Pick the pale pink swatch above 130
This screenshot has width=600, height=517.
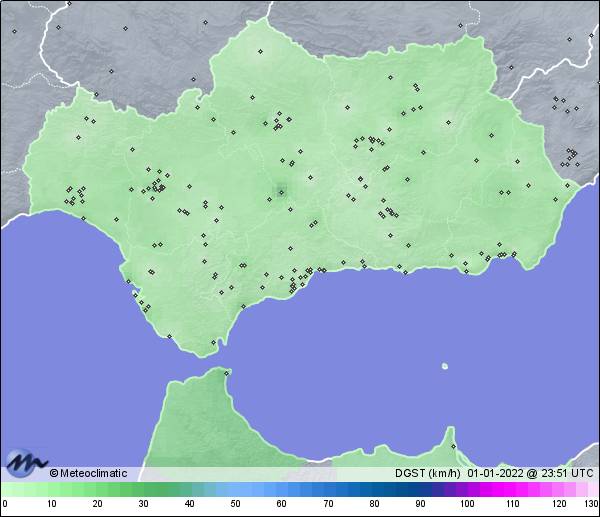(593, 489)
